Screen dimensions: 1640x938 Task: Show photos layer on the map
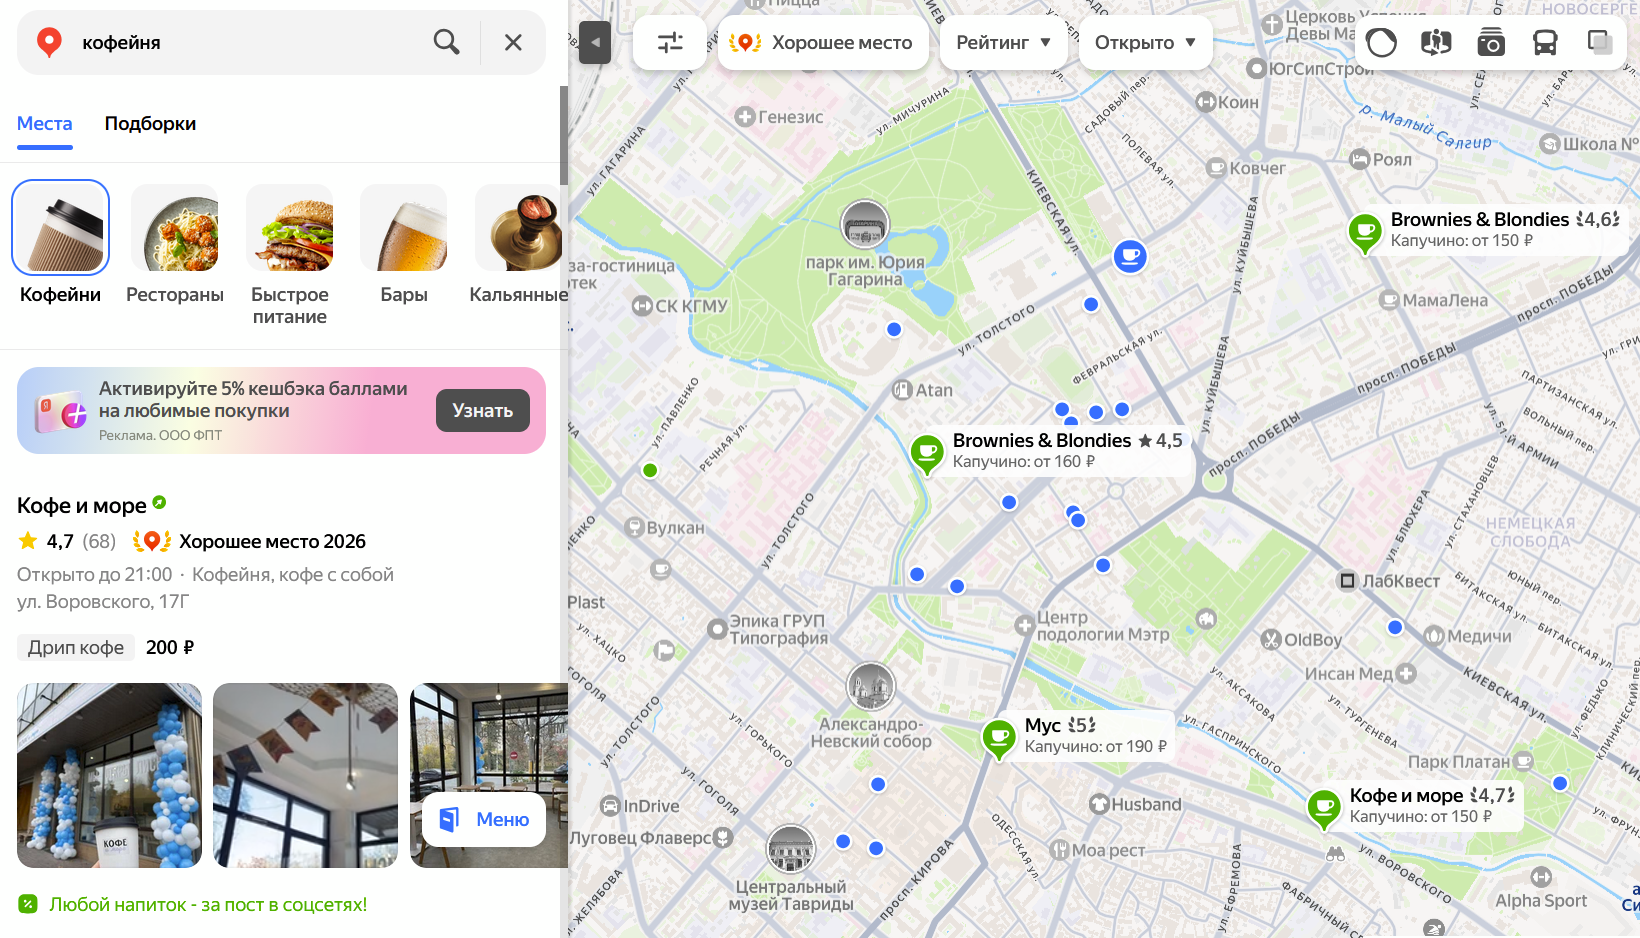(1491, 42)
